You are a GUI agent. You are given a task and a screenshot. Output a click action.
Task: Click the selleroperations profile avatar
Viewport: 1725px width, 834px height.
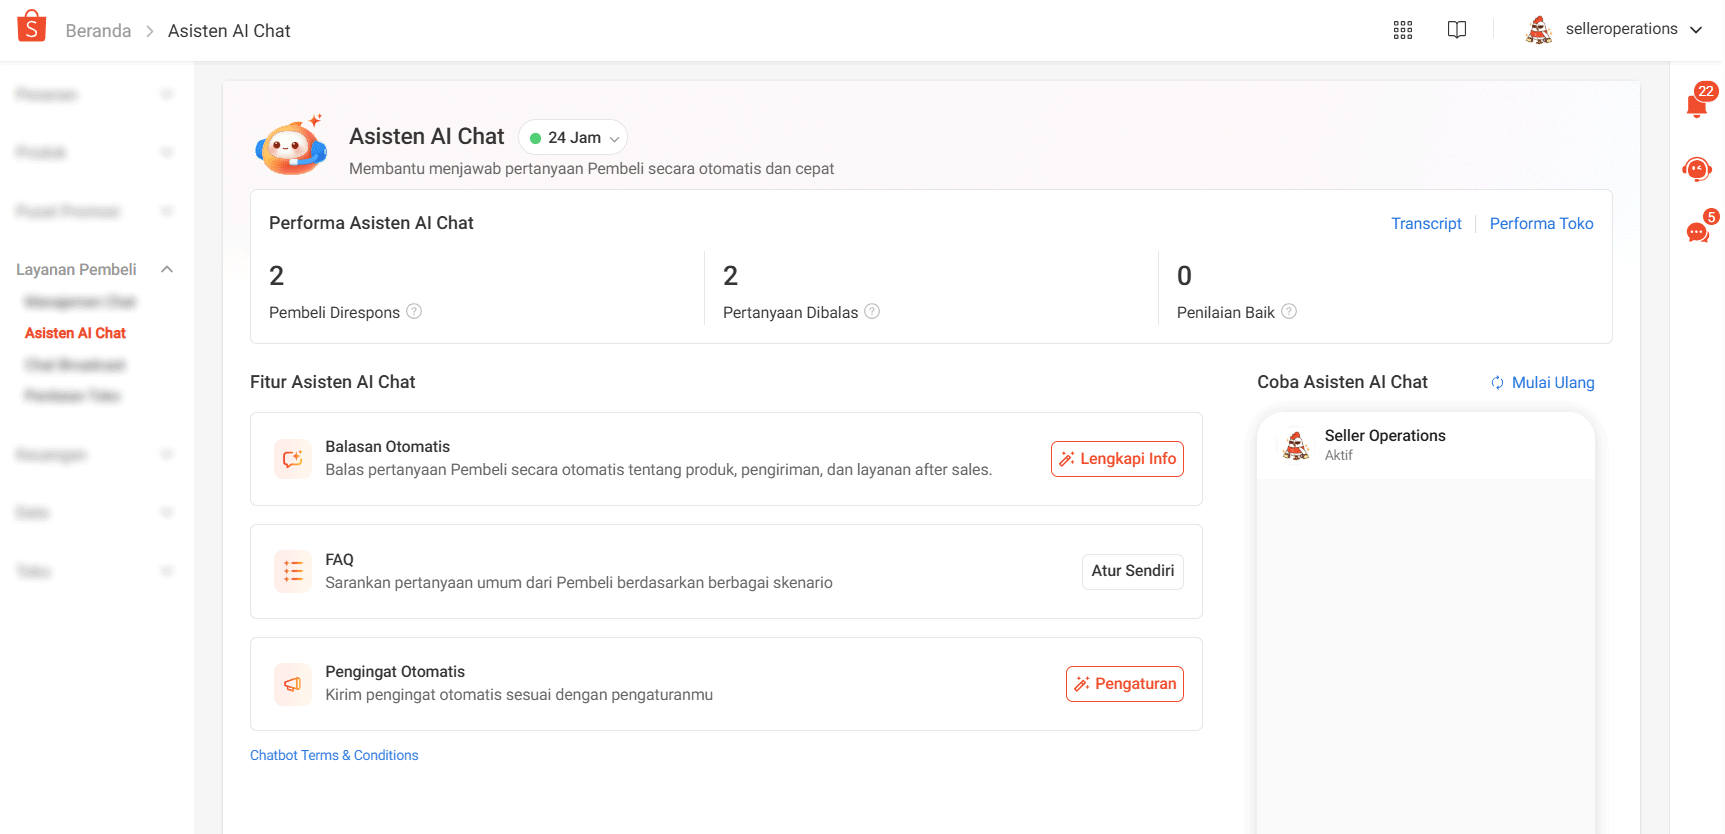(x=1539, y=30)
